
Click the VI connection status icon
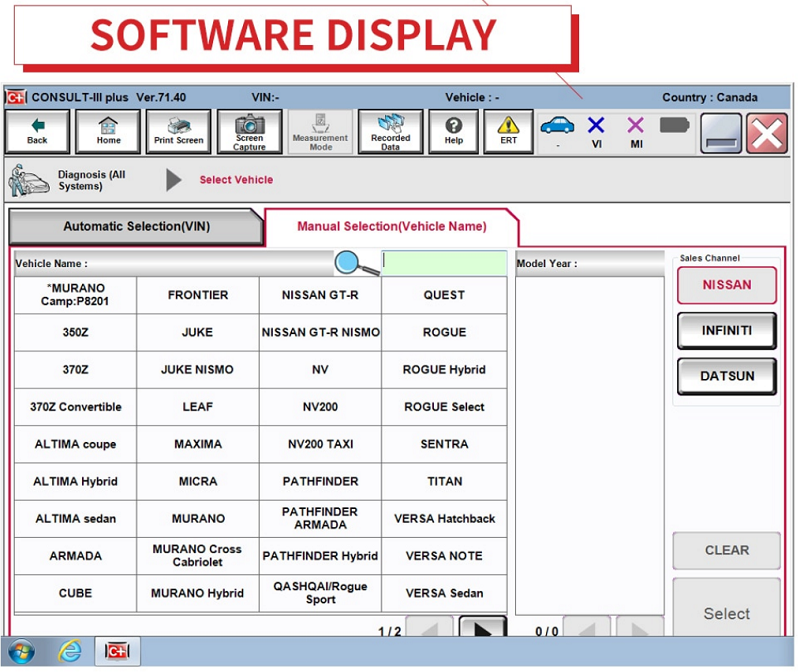596,126
